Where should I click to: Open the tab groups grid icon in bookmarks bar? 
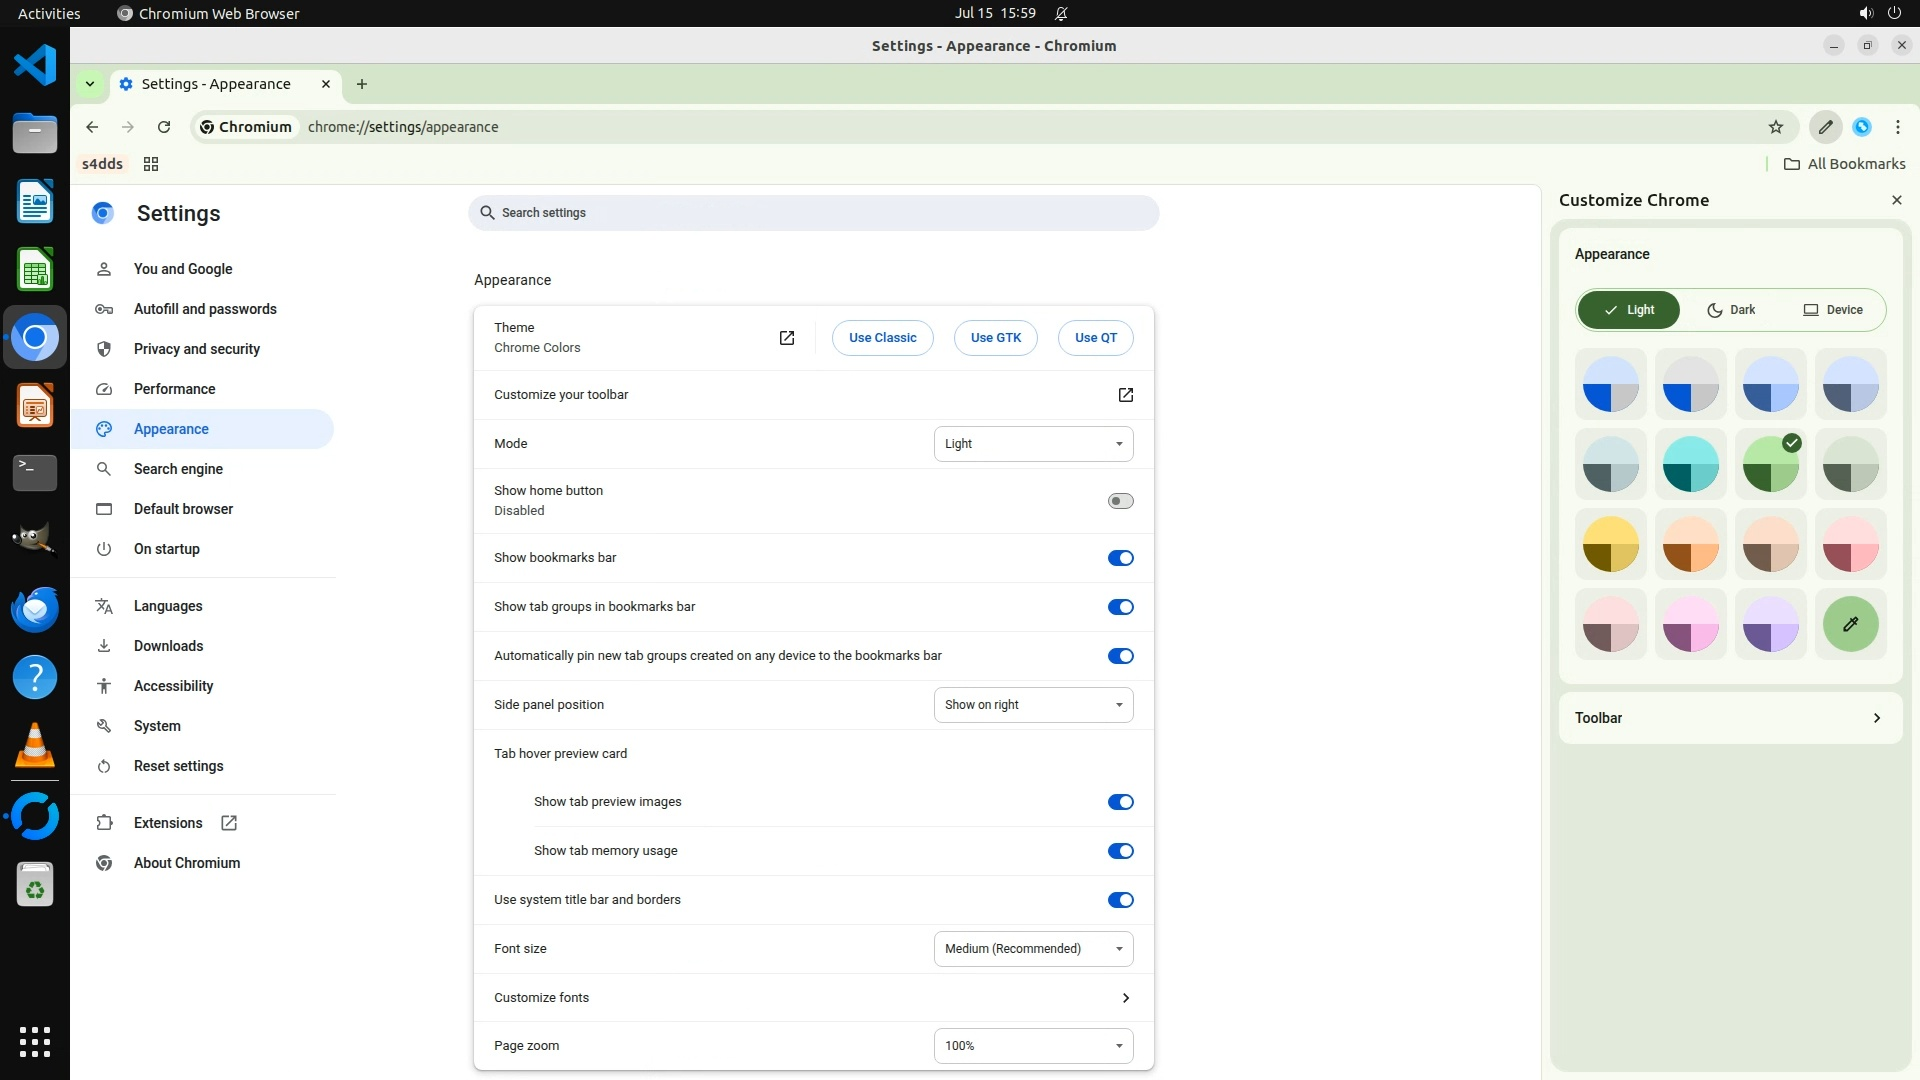tap(151, 164)
